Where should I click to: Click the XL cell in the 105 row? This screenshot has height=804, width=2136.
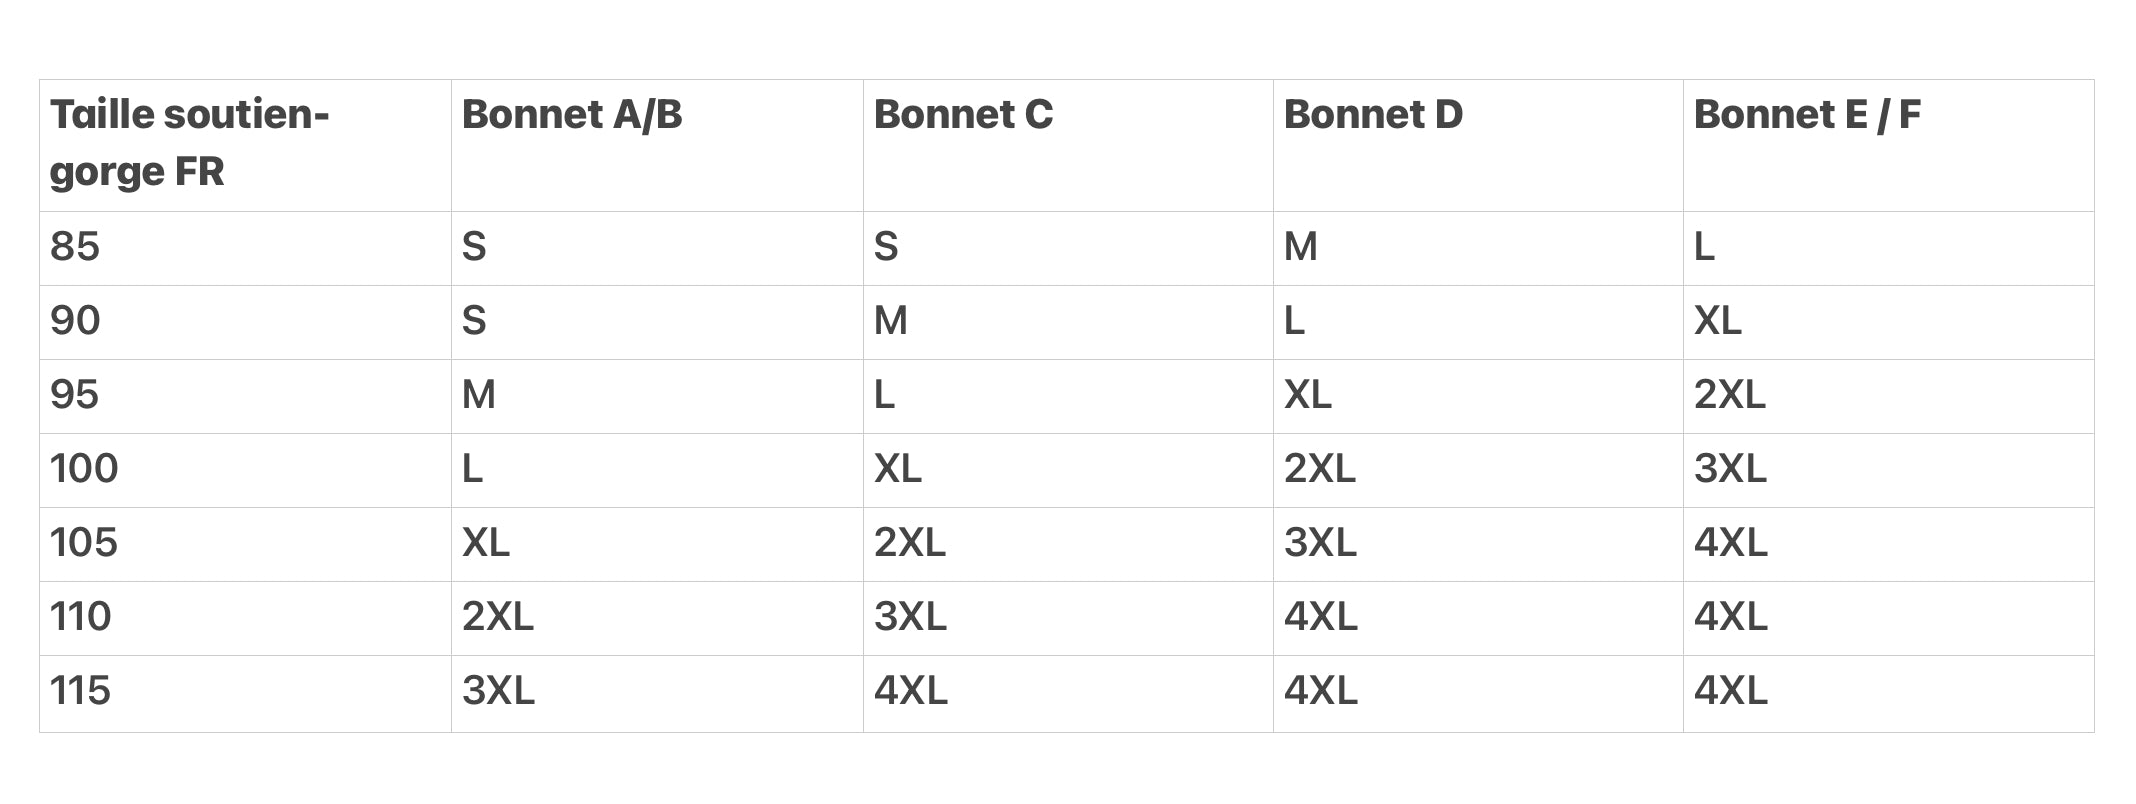click(486, 543)
